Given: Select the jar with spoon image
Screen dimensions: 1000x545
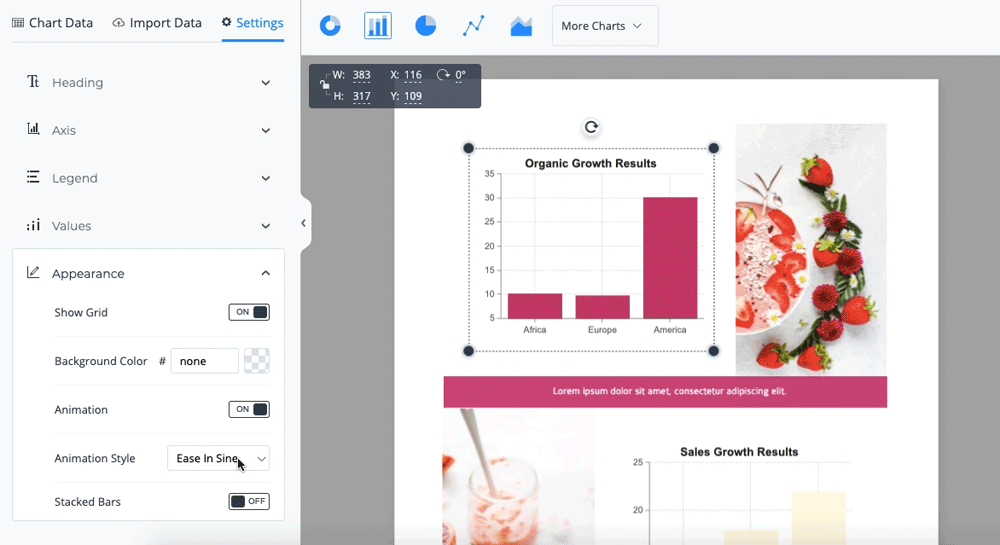Looking at the screenshot, I should pyautogui.click(x=518, y=477).
